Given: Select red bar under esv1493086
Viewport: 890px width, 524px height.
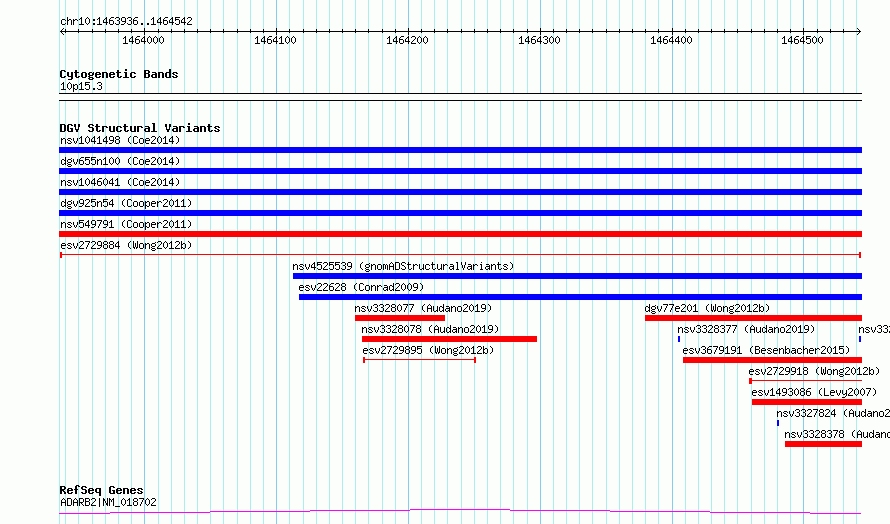Looking at the screenshot, I should click(807, 402).
